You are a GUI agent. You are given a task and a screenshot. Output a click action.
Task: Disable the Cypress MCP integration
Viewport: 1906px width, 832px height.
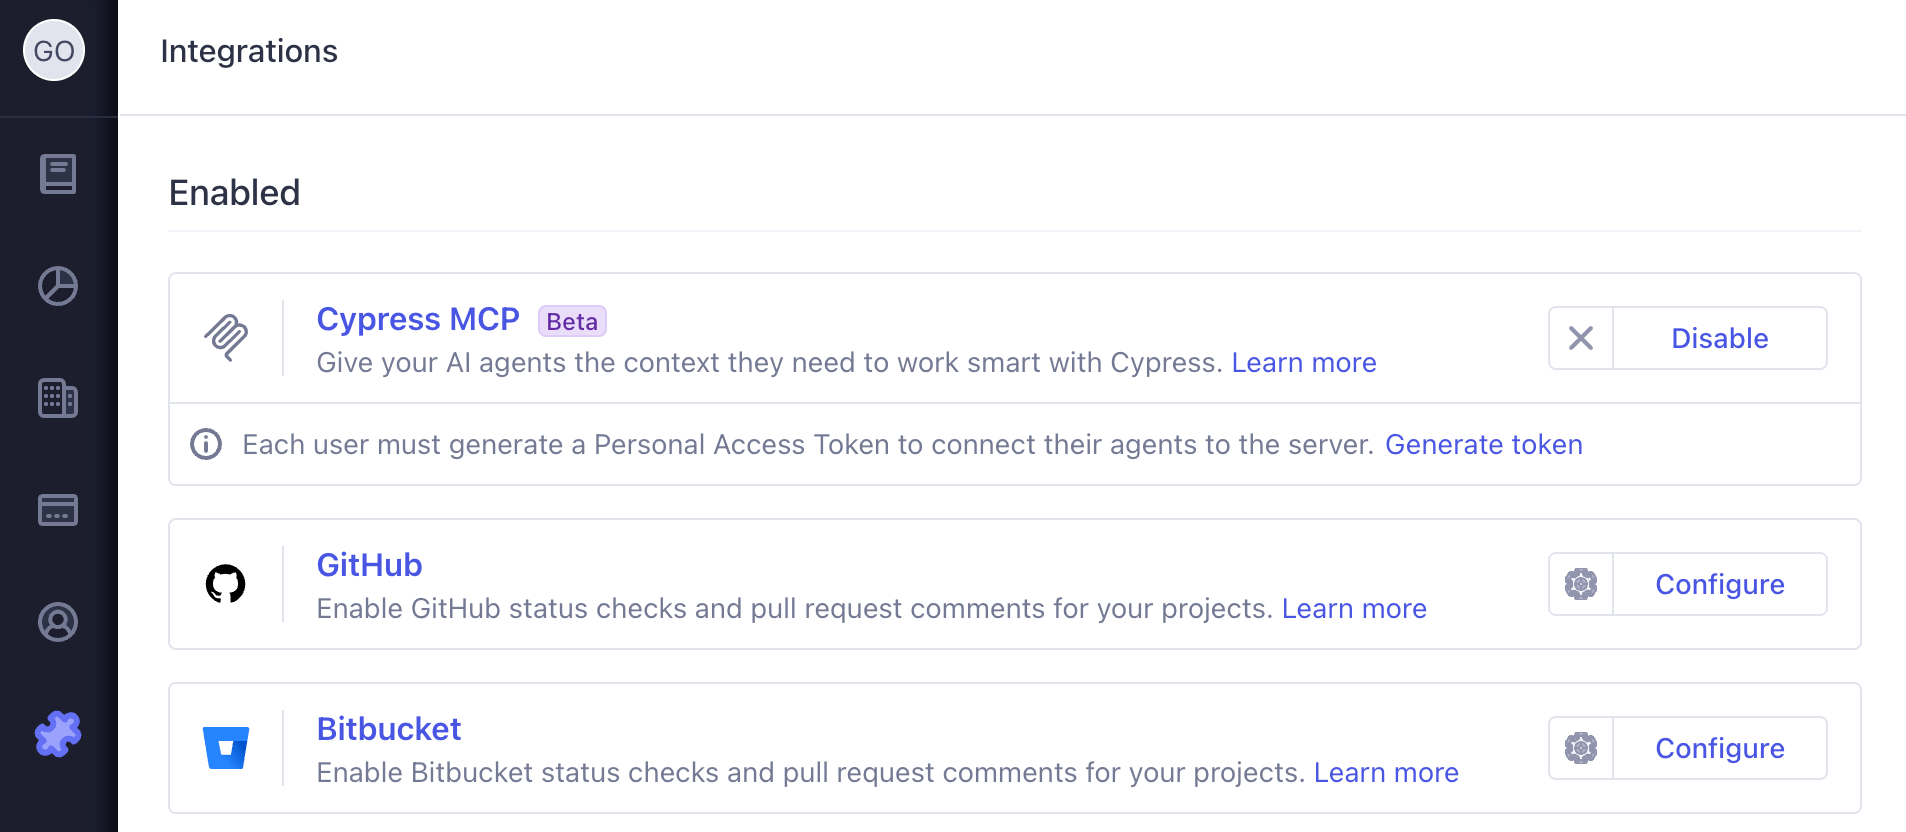[1720, 338]
